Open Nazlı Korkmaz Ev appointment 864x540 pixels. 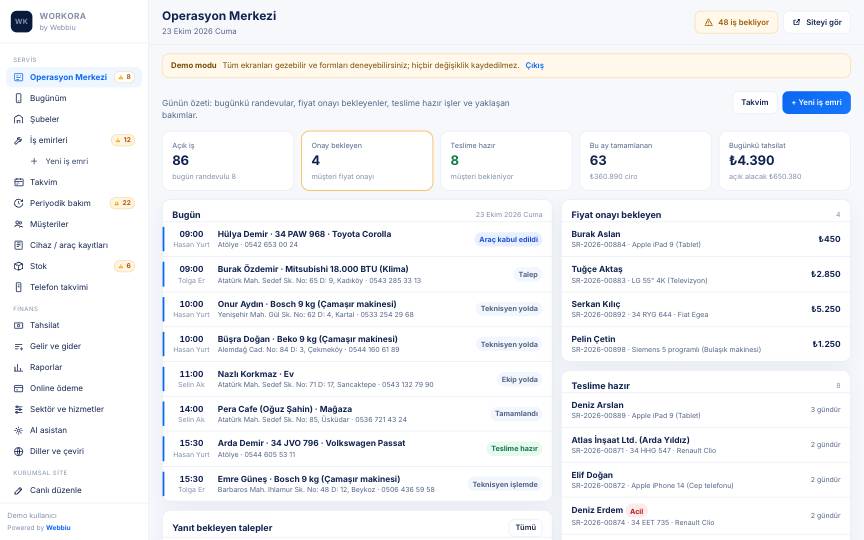click(x=357, y=379)
